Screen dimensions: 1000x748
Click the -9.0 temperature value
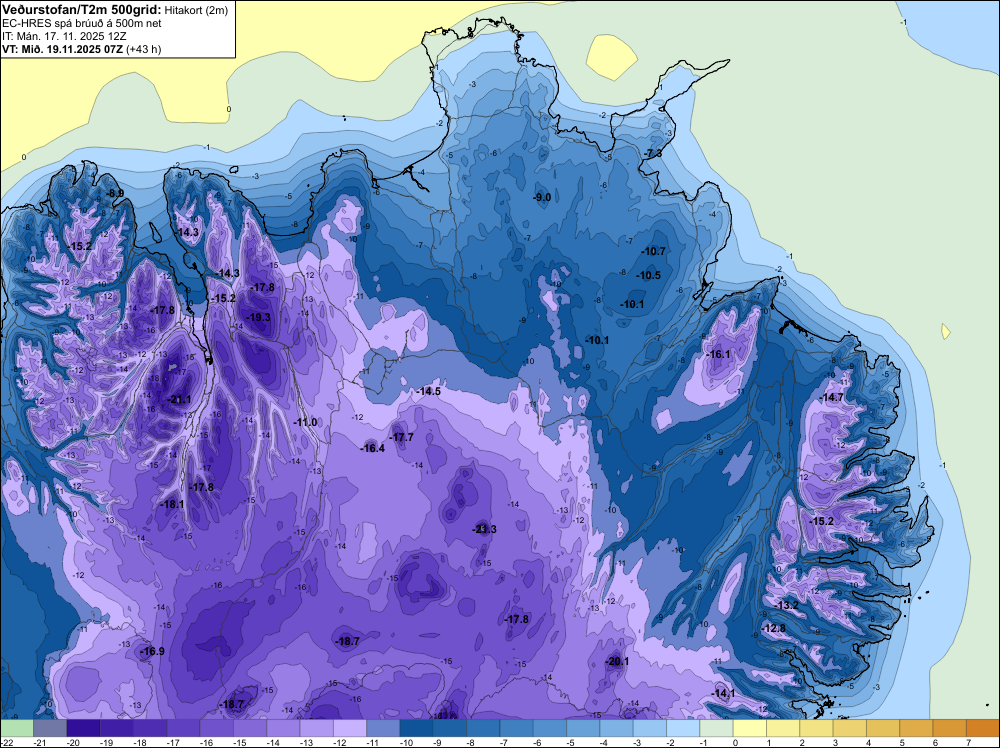[542, 197]
